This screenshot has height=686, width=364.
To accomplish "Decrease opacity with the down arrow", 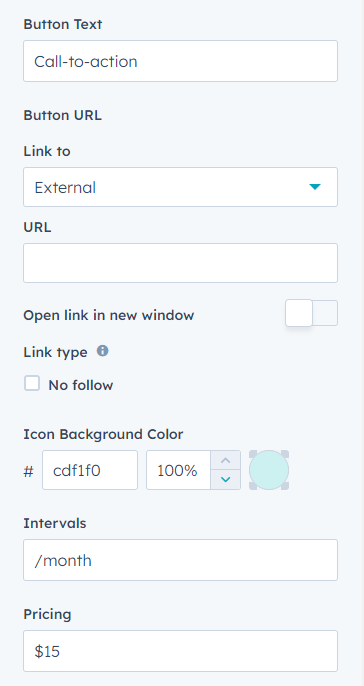I will [225, 480].
